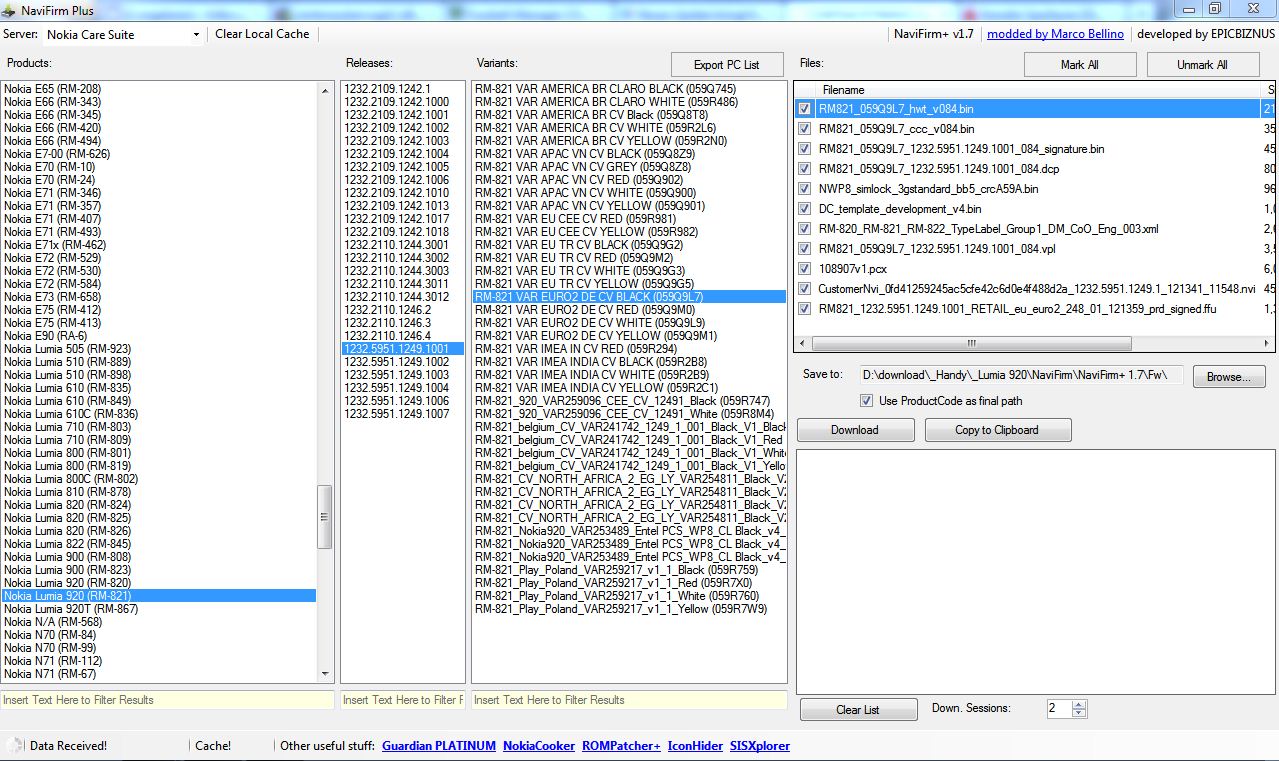1279x761 pixels.
Task: Decrease Down. Sessions with the down arrow
Action: [x=1078, y=714]
